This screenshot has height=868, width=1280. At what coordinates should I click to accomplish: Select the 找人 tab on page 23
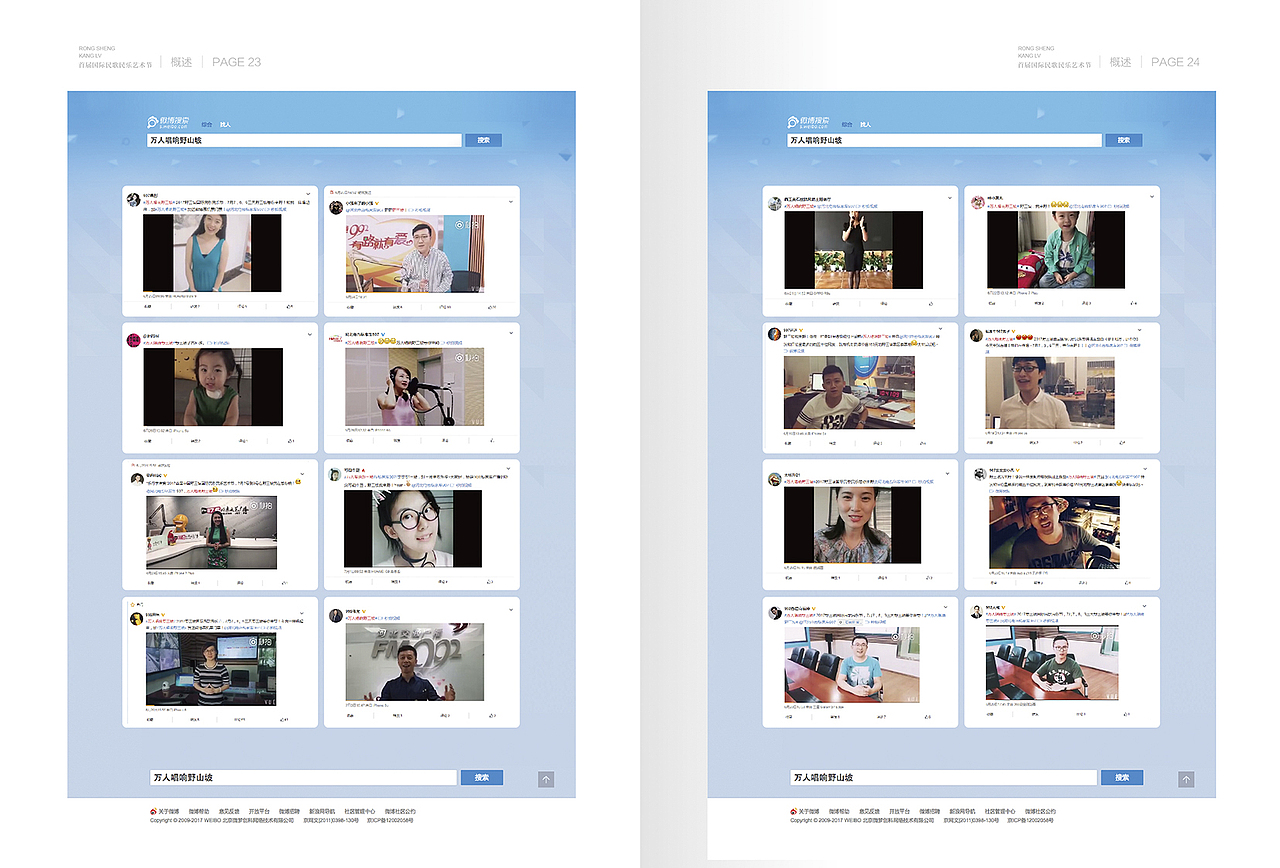225,125
